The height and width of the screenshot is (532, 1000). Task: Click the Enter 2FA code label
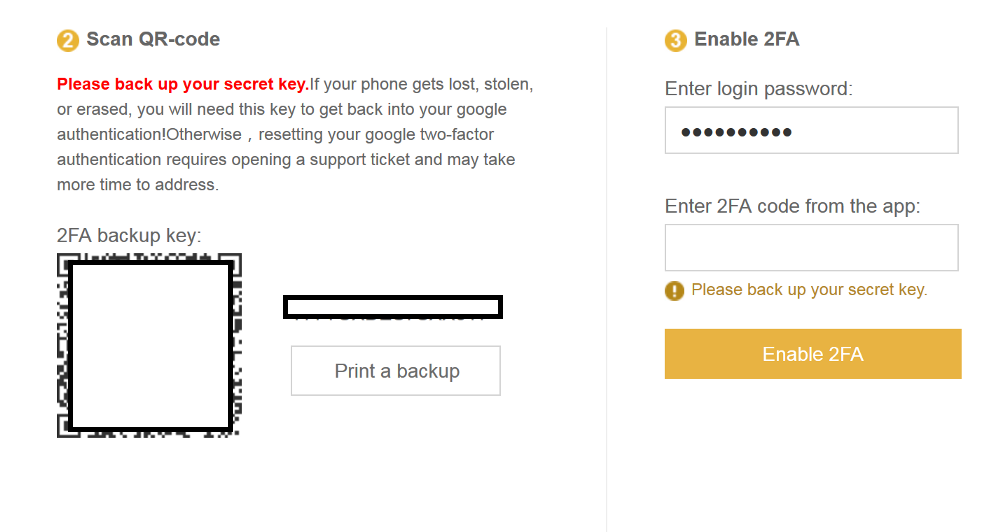coord(792,207)
